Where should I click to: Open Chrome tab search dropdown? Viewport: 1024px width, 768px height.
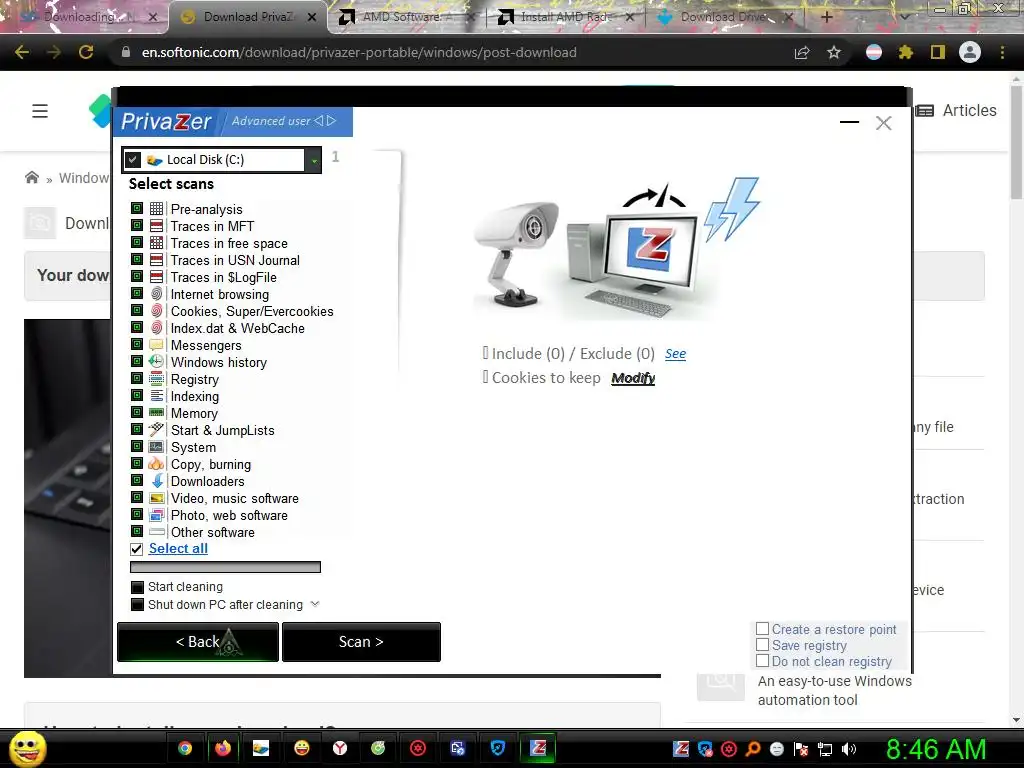[x=904, y=17]
